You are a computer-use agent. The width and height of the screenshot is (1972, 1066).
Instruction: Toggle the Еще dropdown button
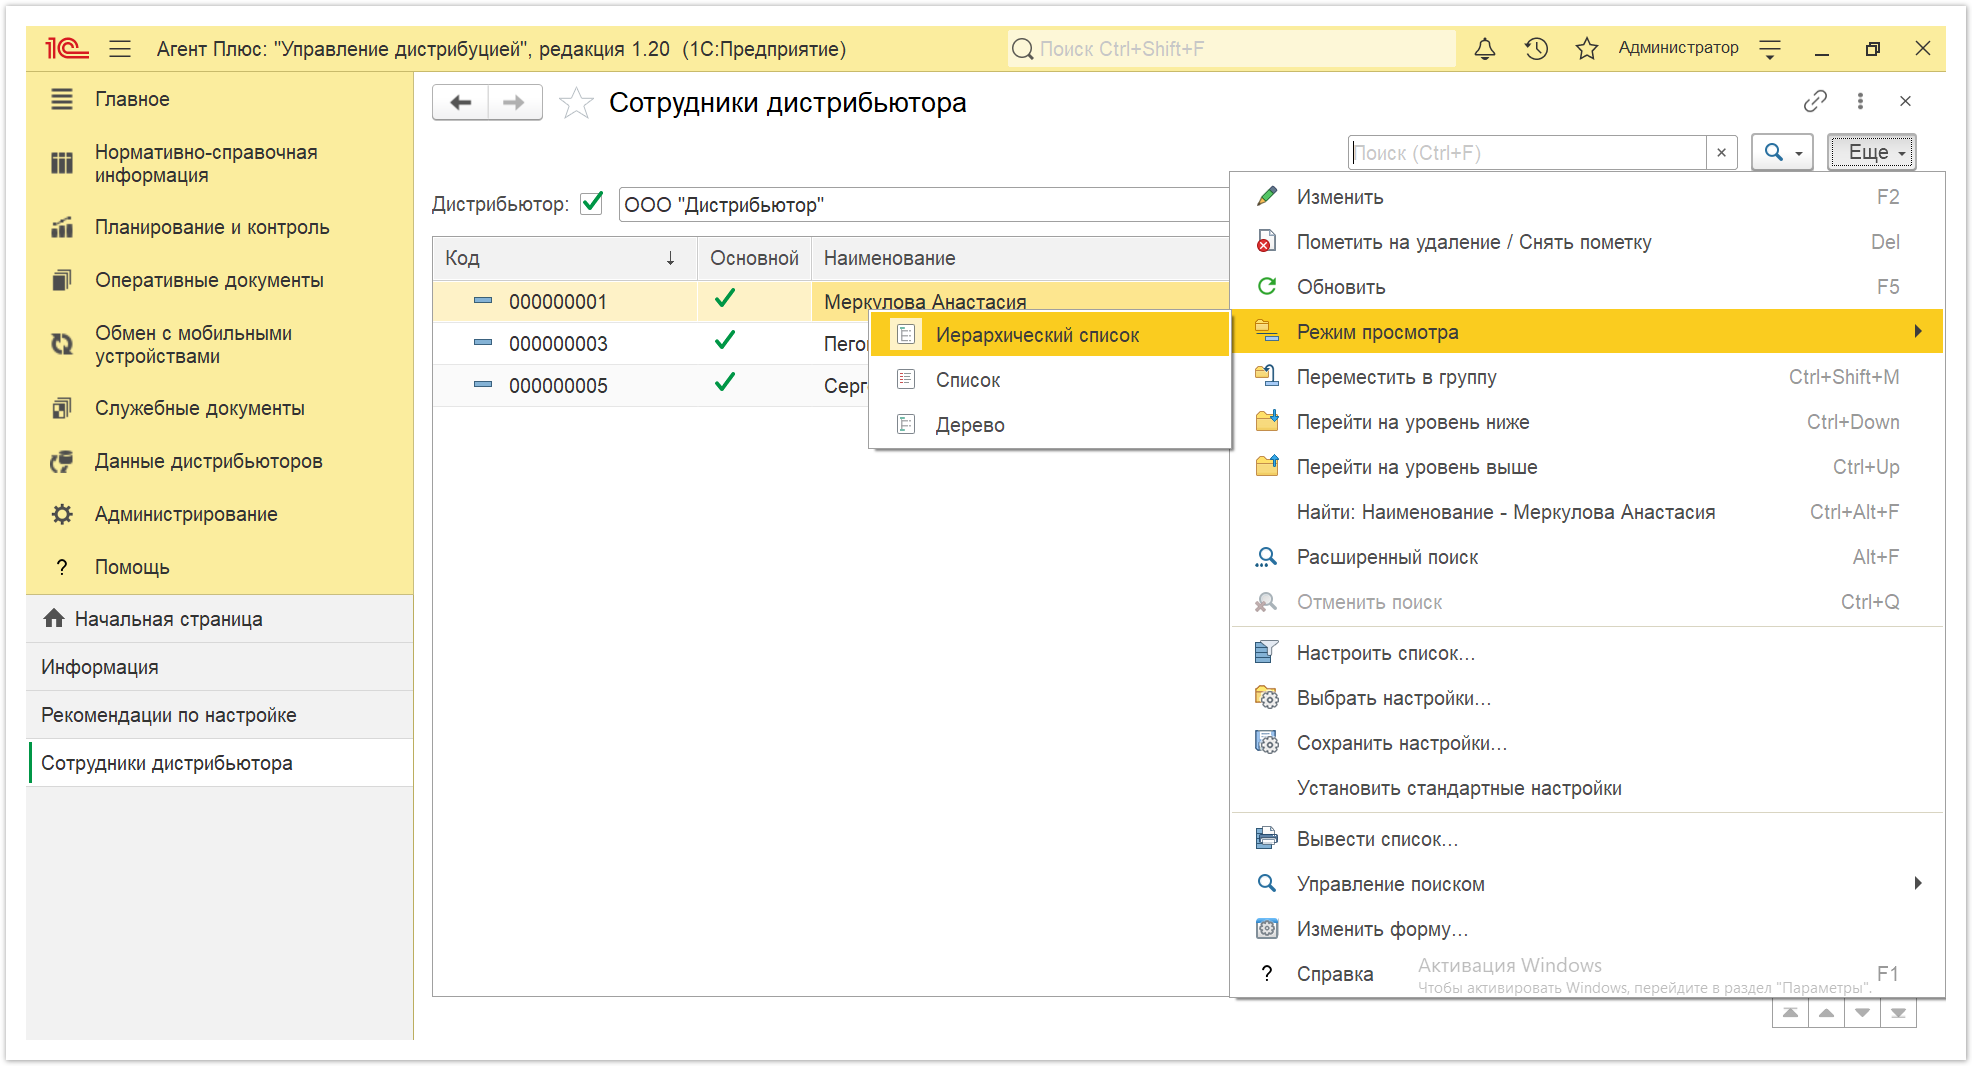[x=1871, y=152]
